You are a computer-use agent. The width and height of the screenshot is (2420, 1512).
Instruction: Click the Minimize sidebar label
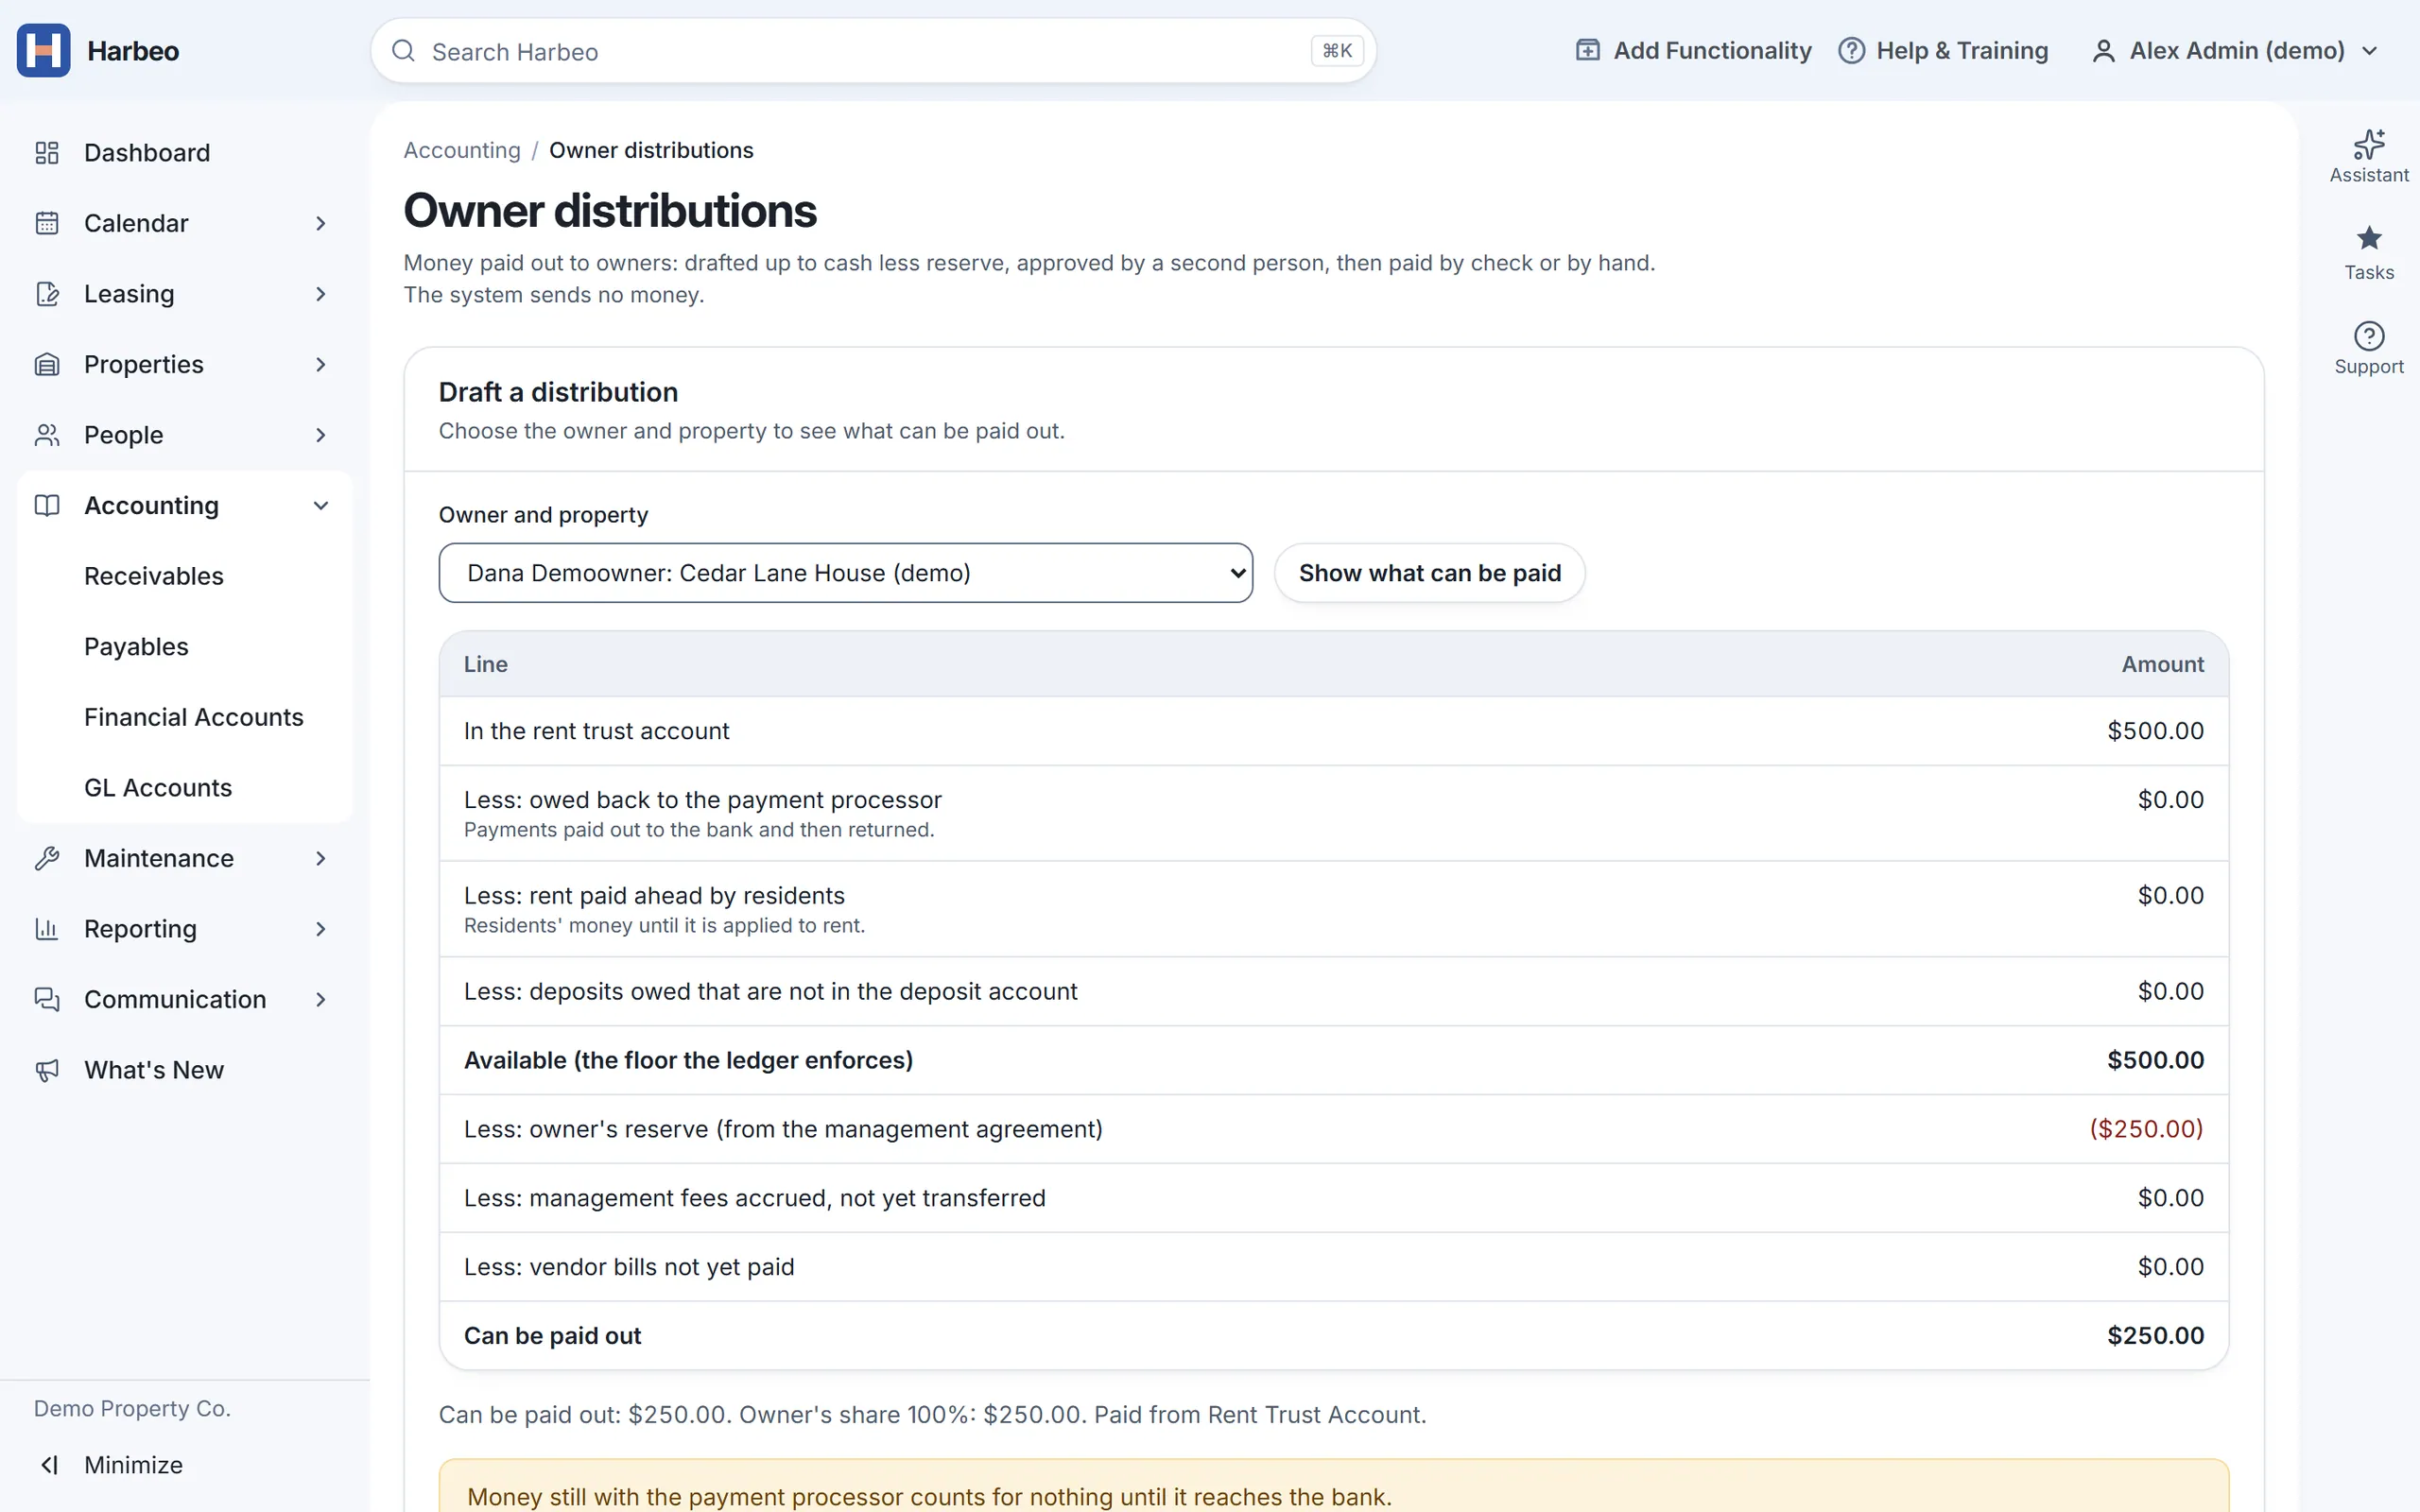click(x=133, y=1465)
